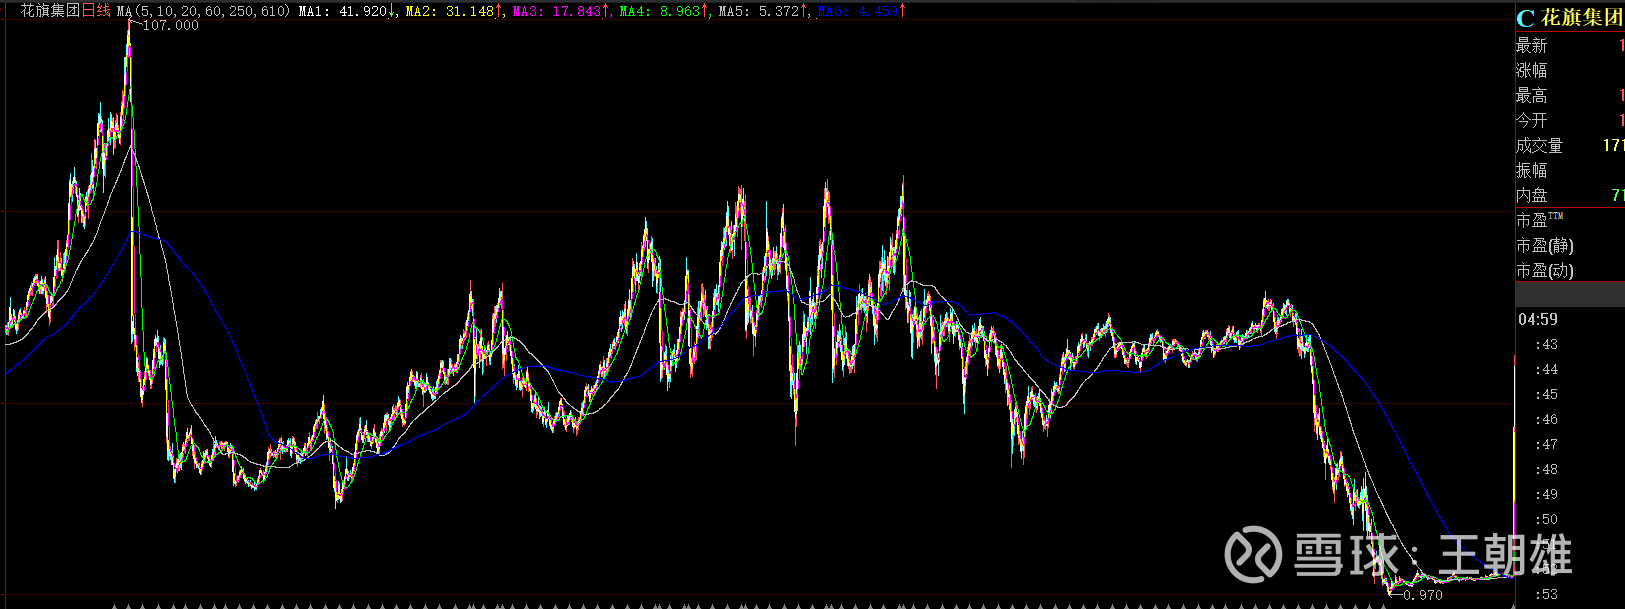This screenshot has height=609, width=1625.
Task: Click the red up arrow after MA6 value
Action: point(902,11)
